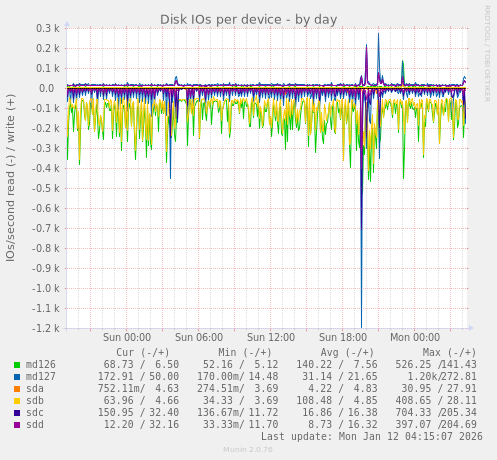Click the 'Min (-/+)' column header
This screenshot has width=497, height=460.
tap(245, 353)
